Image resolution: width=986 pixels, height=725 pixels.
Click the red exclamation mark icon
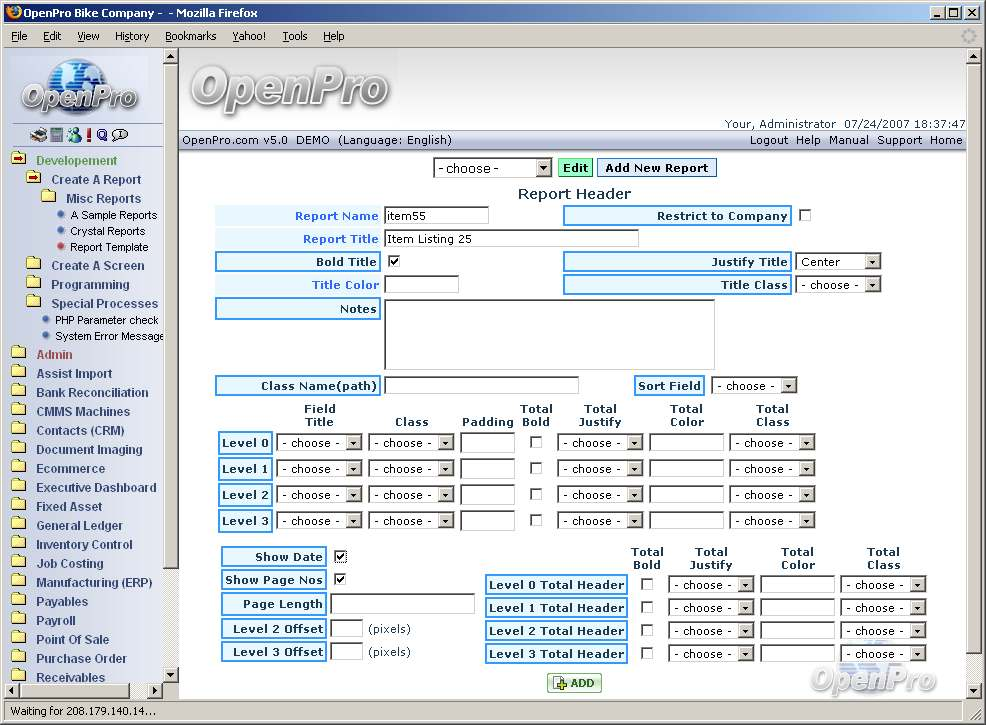[x=89, y=135]
